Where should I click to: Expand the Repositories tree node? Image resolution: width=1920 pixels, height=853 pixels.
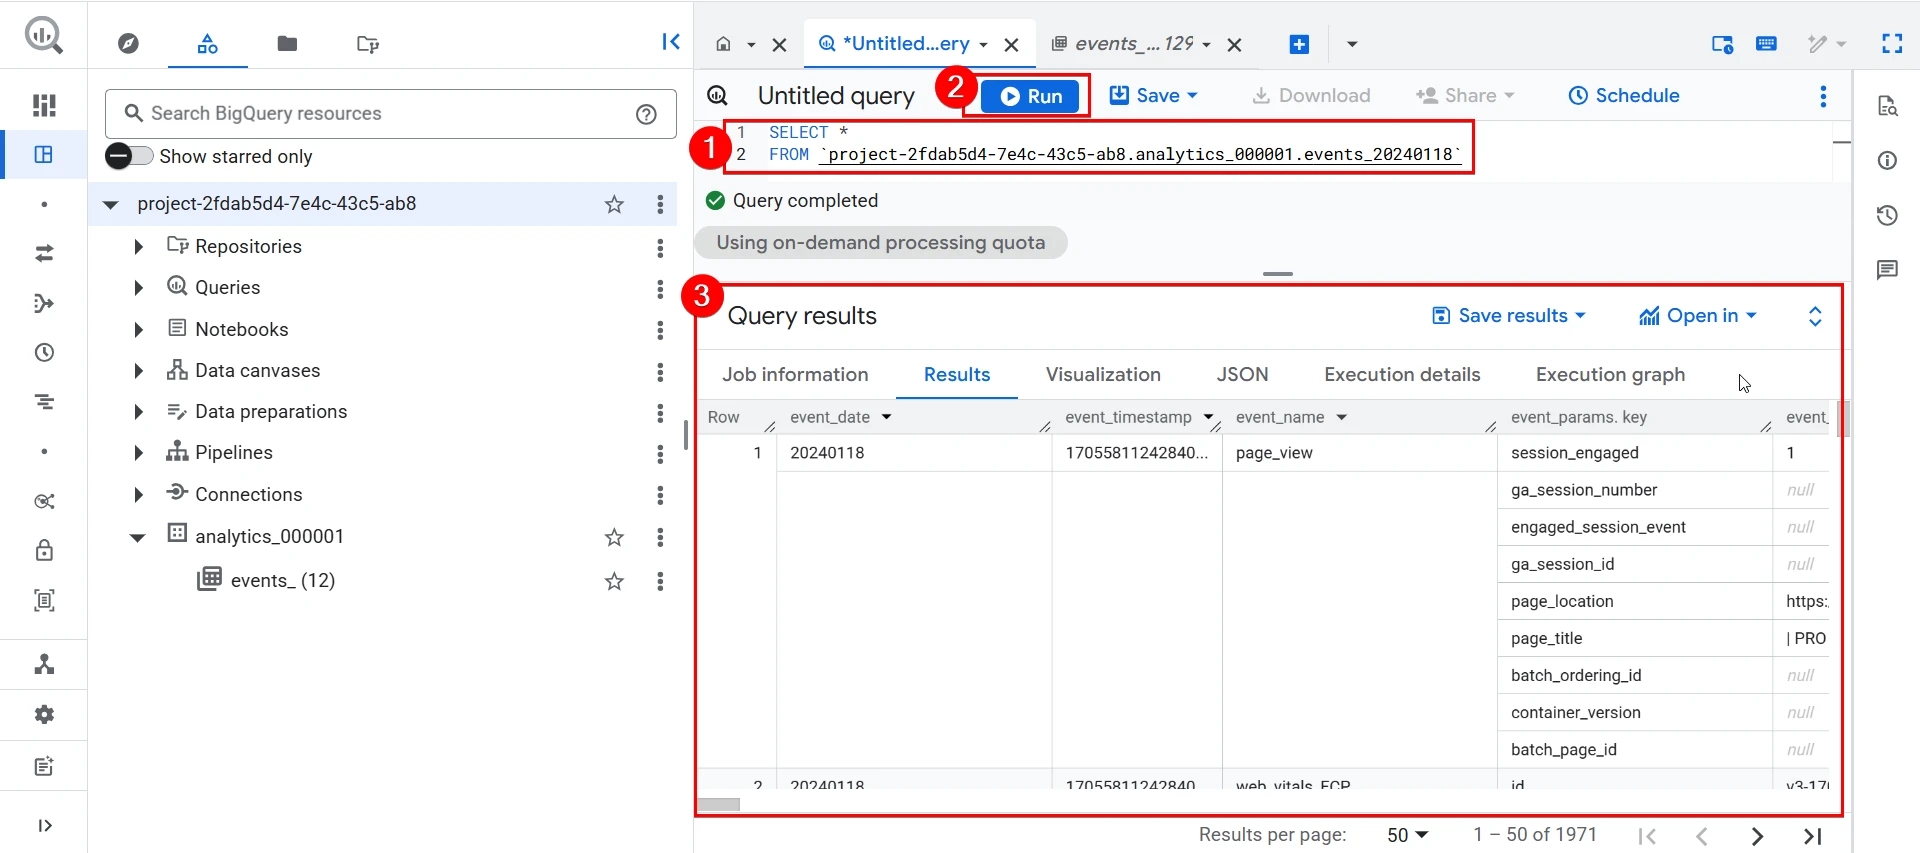click(138, 247)
